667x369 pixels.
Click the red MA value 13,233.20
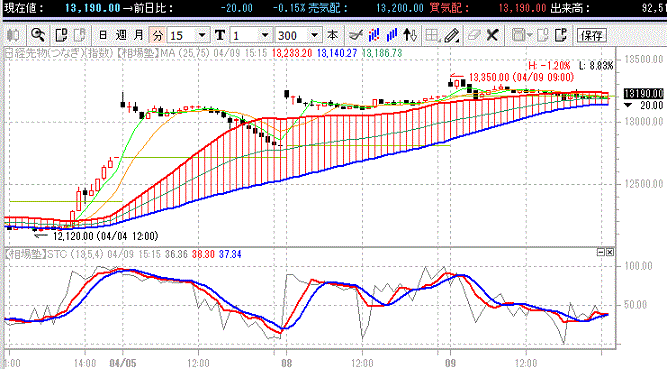(292, 53)
